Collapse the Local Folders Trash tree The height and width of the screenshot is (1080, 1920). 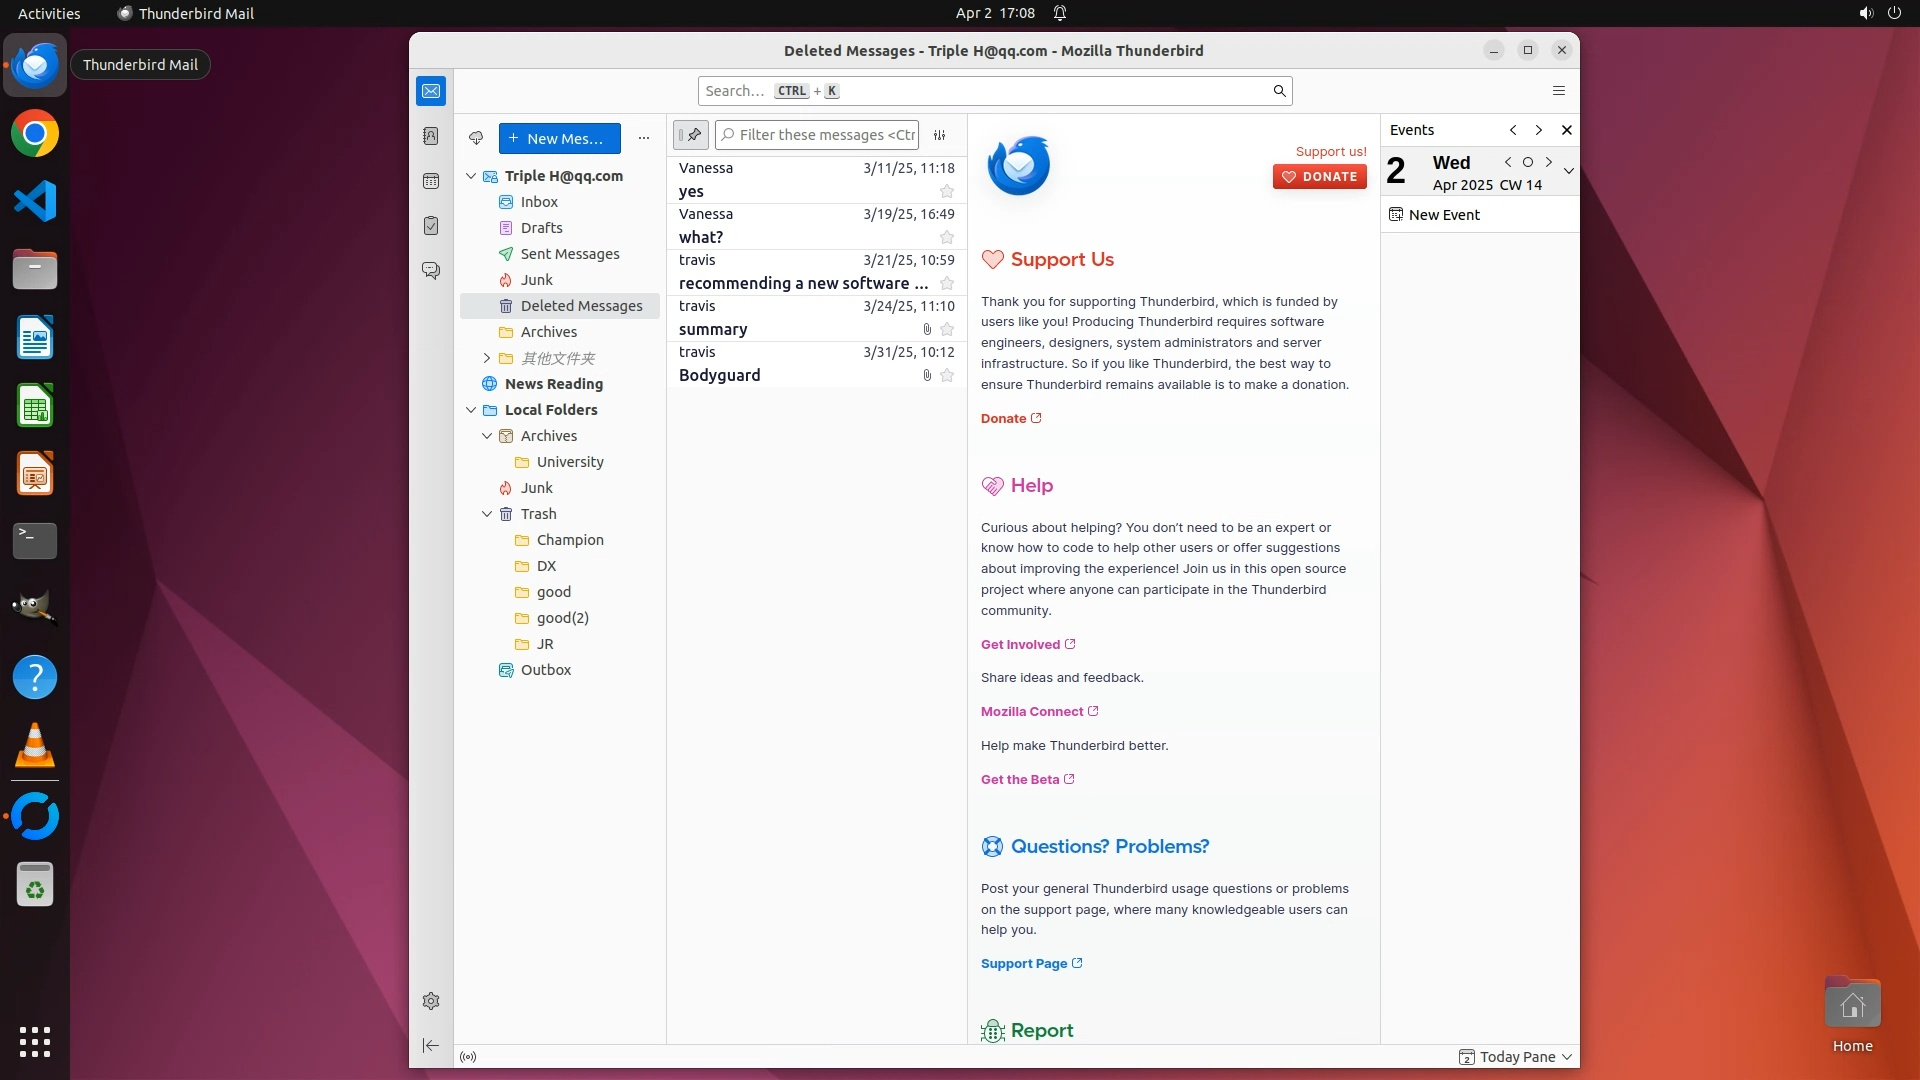(487, 514)
